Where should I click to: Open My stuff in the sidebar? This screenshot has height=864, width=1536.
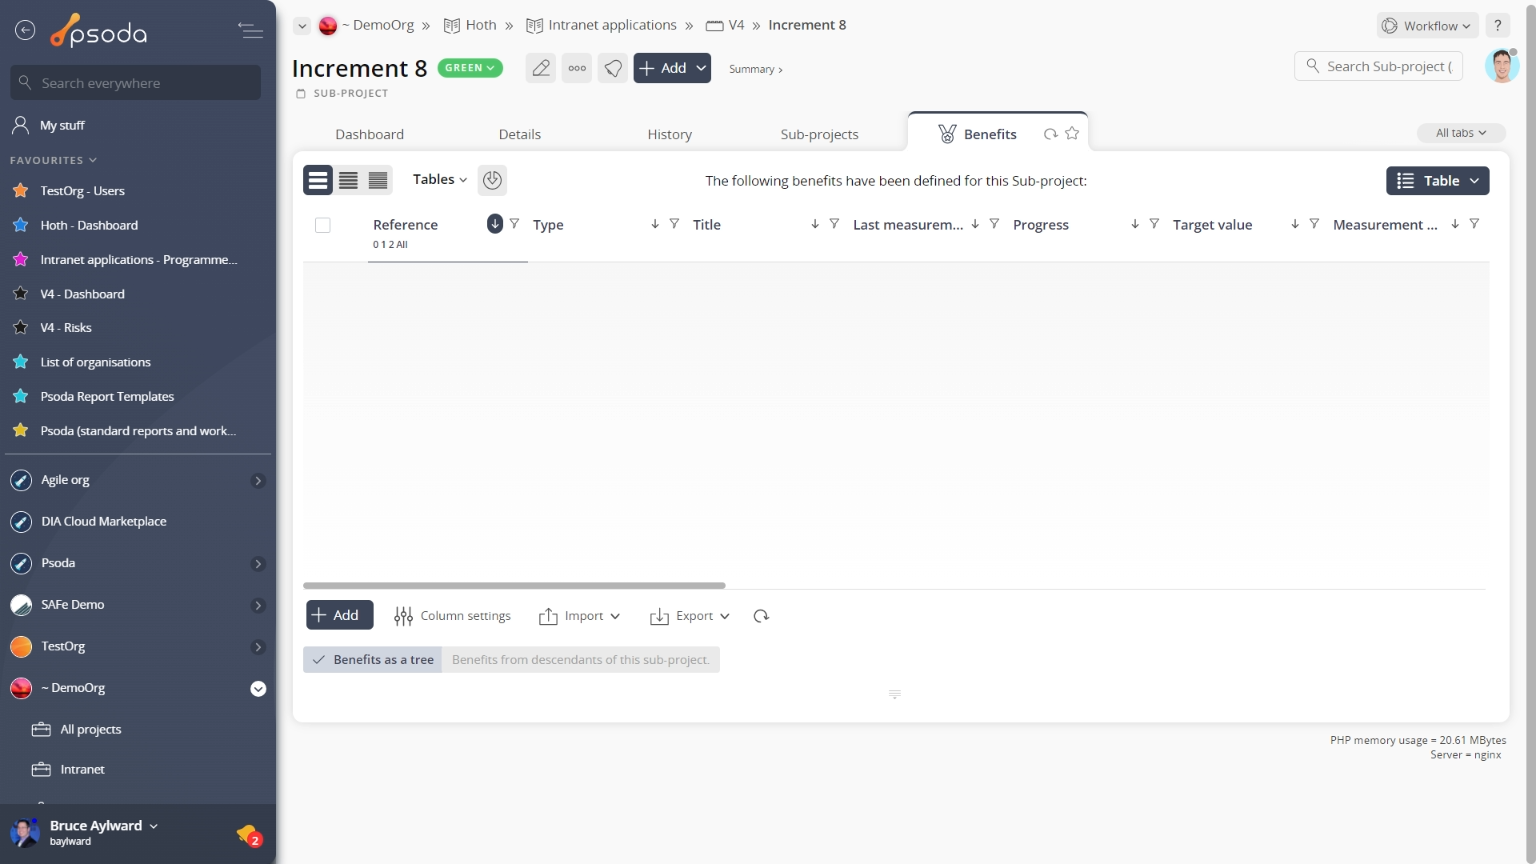[x=62, y=125]
